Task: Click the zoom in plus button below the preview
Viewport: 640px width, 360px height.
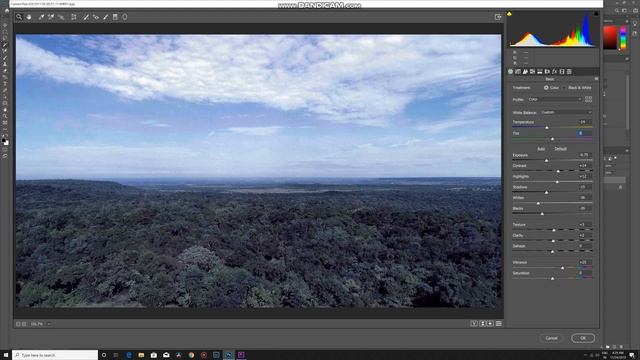Action: (24, 324)
